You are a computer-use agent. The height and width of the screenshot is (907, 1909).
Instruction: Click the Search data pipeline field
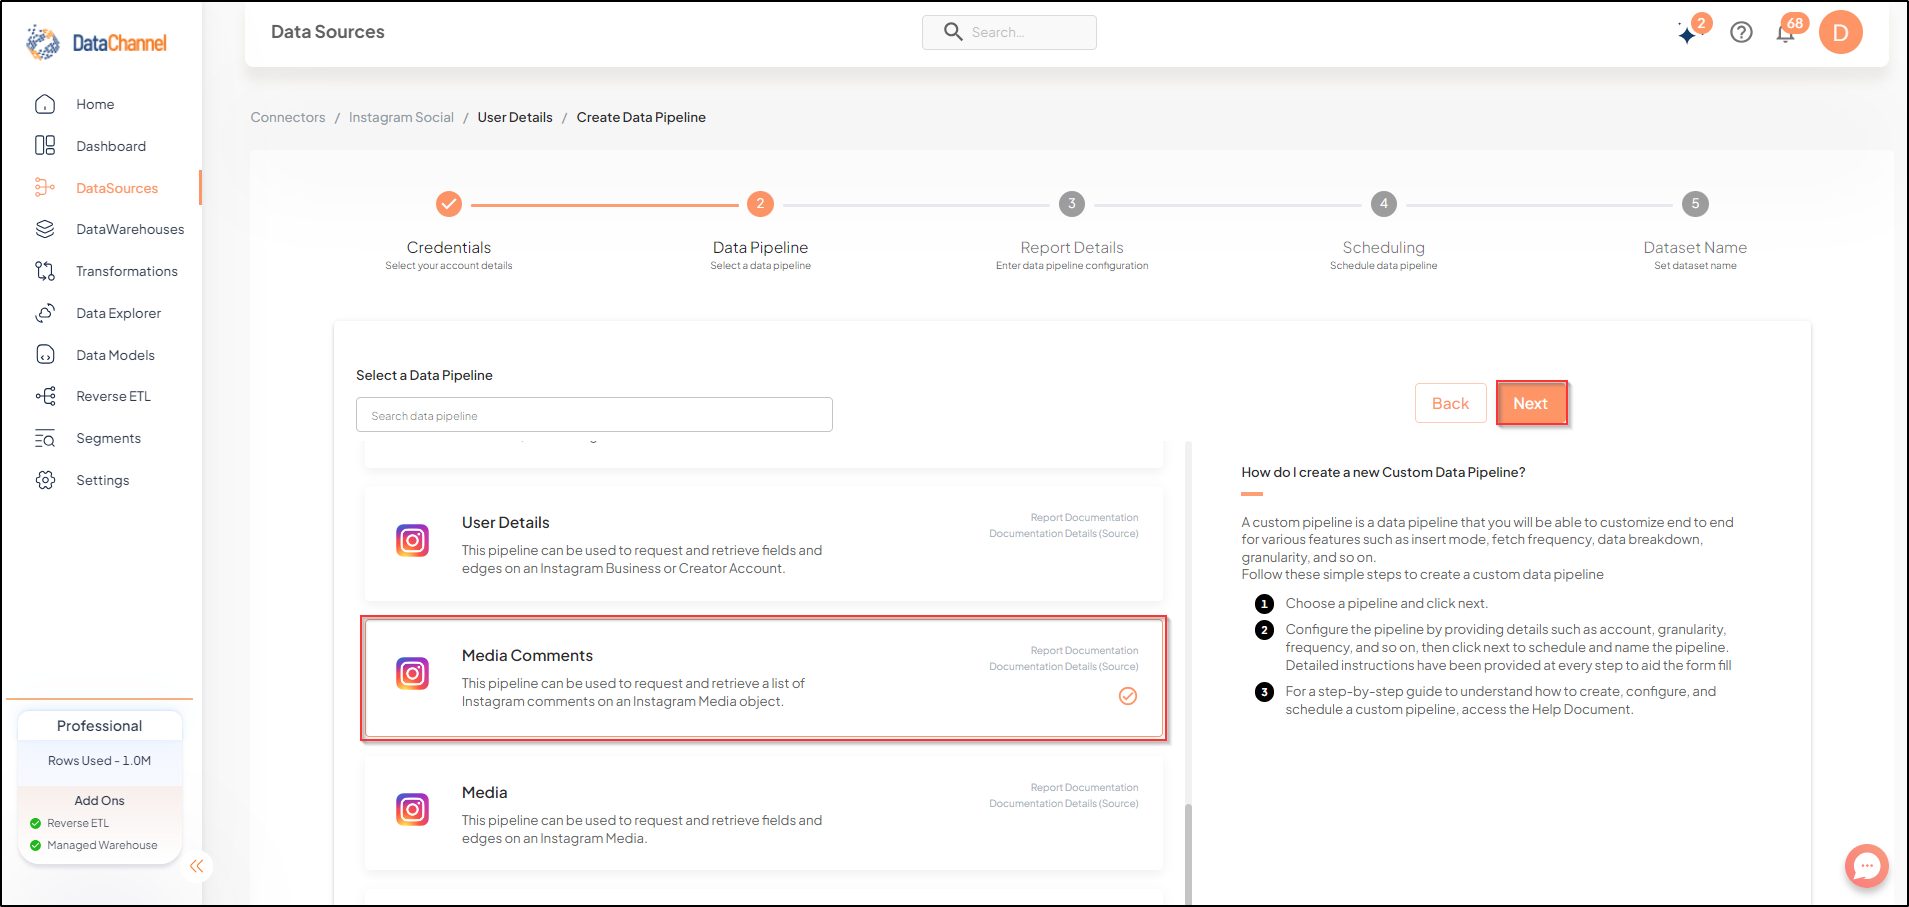594,415
